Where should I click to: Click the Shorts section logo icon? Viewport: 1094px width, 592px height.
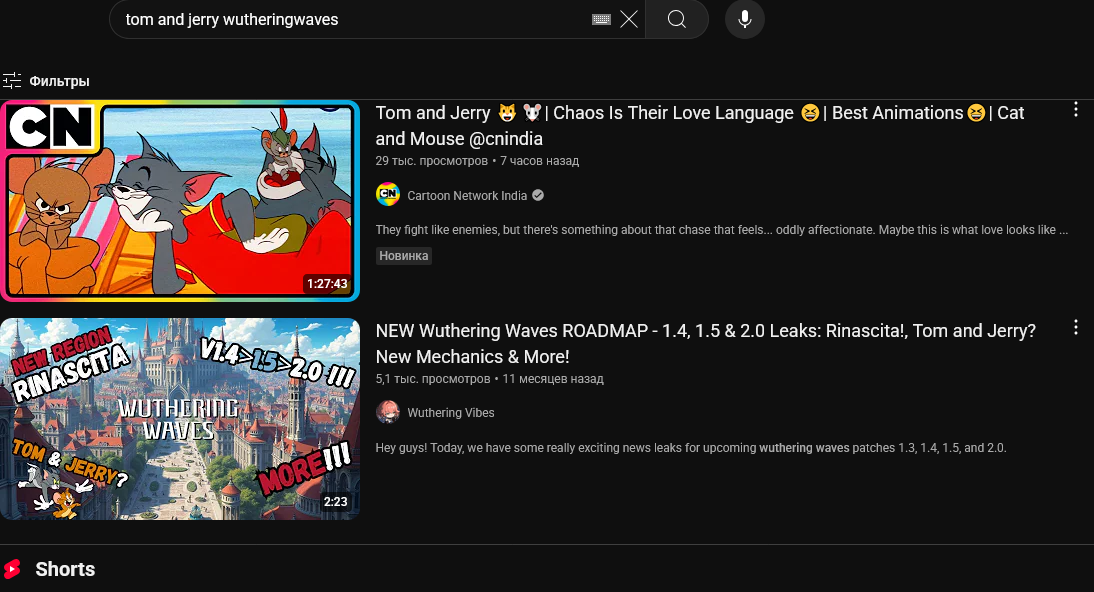13,569
